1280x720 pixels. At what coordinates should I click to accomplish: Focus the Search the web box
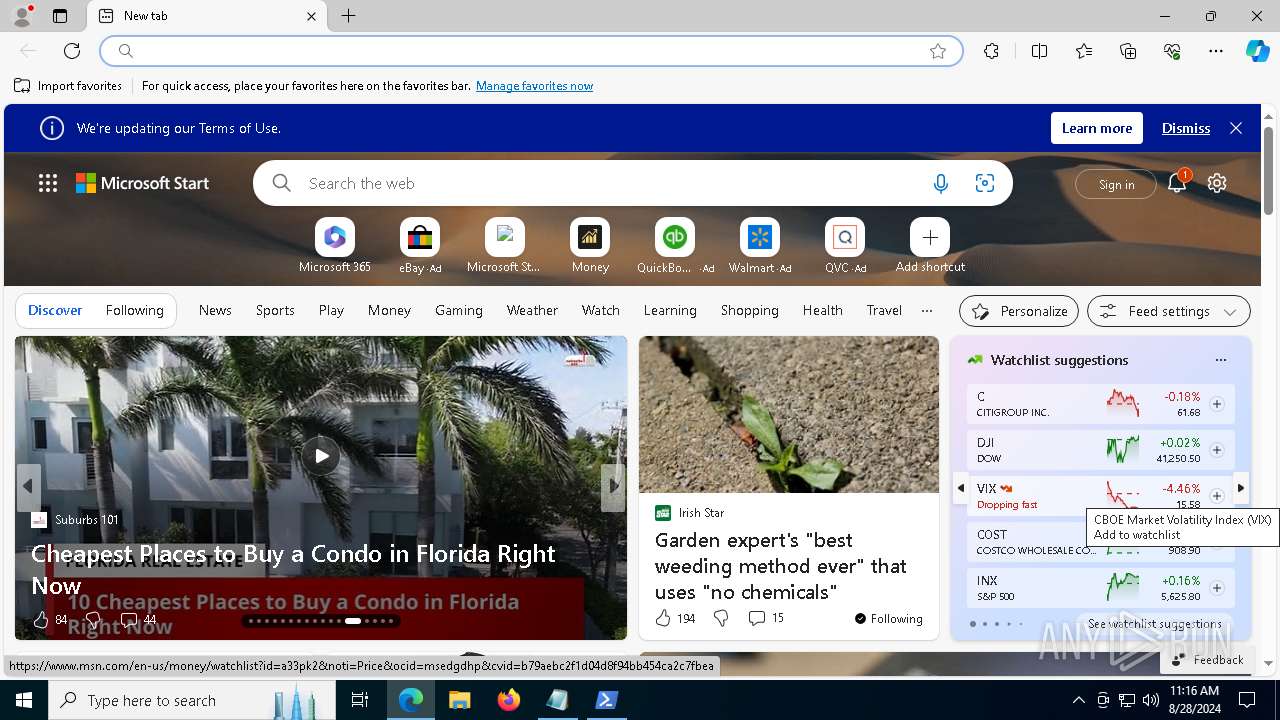(x=610, y=183)
